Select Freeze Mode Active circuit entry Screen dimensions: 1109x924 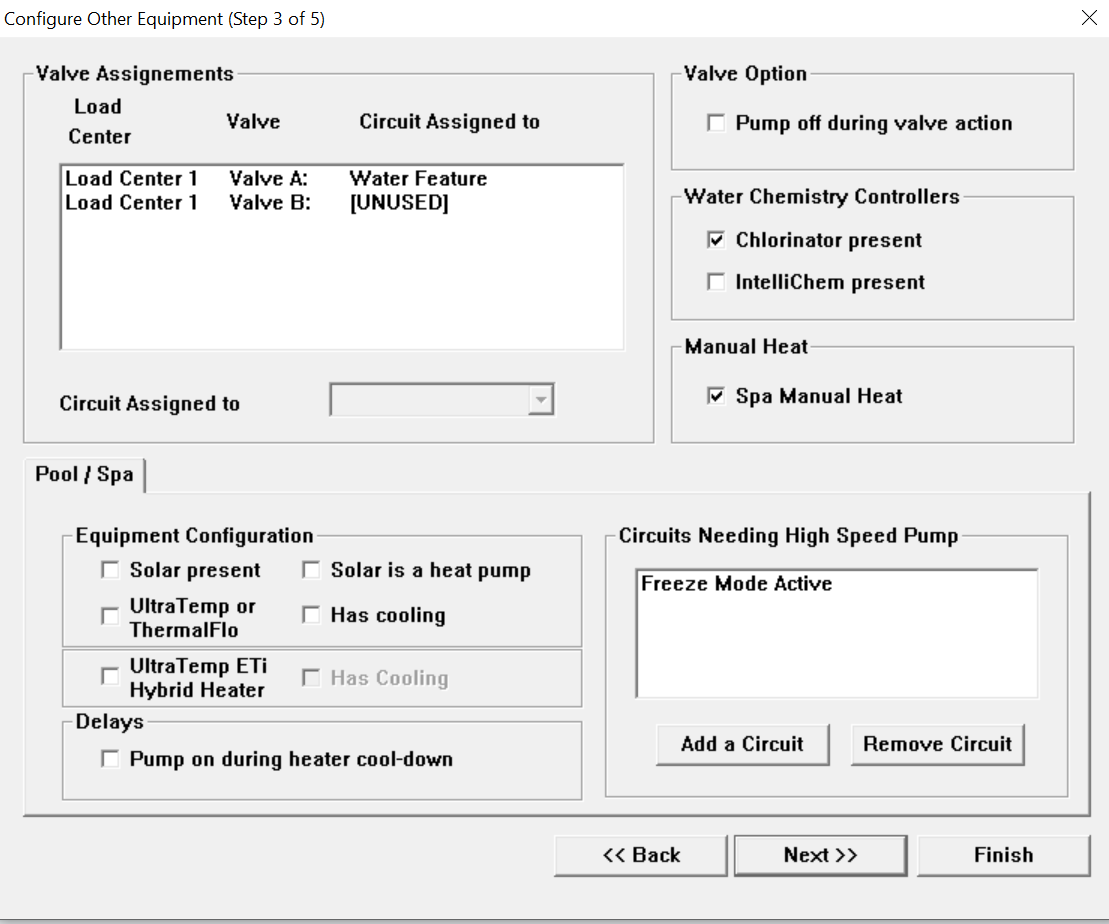(837, 584)
